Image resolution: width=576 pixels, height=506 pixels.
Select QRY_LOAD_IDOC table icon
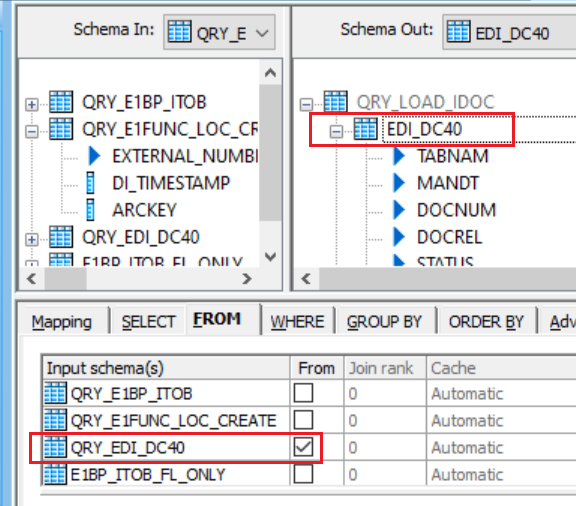pos(335,102)
